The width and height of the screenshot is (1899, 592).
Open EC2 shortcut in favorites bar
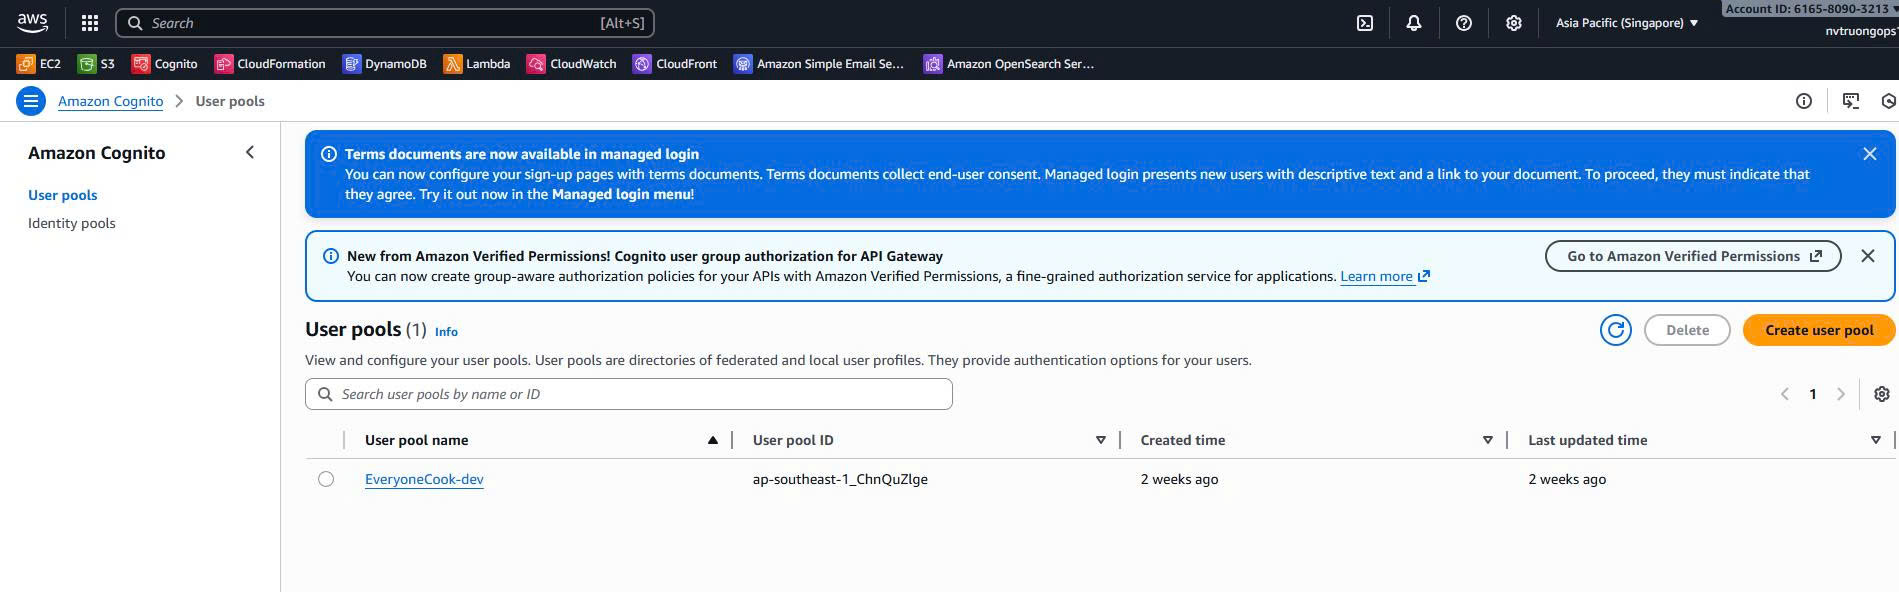[39, 64]
